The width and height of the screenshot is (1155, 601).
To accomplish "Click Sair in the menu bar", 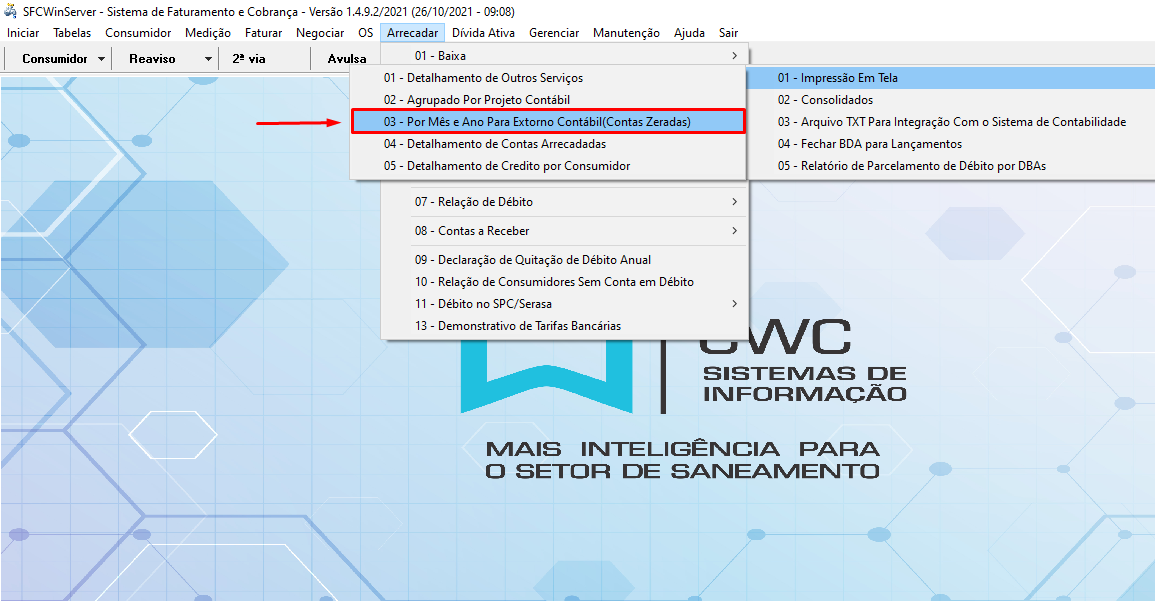I will [728, 33].
